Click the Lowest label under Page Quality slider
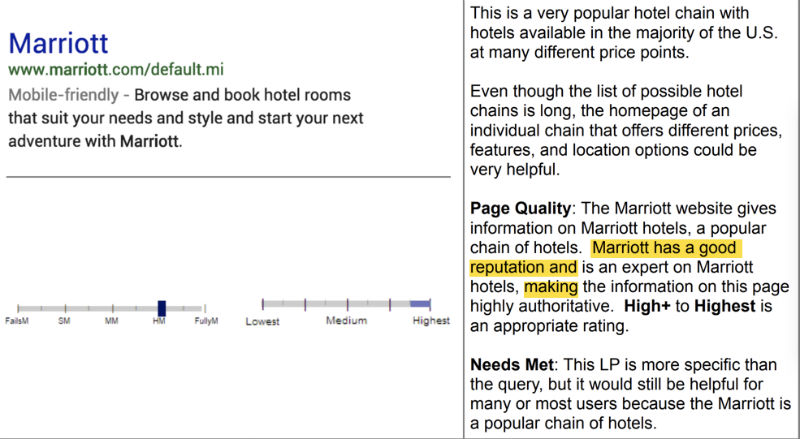This screenshot has width=800, height=439. tap(263, 321)
